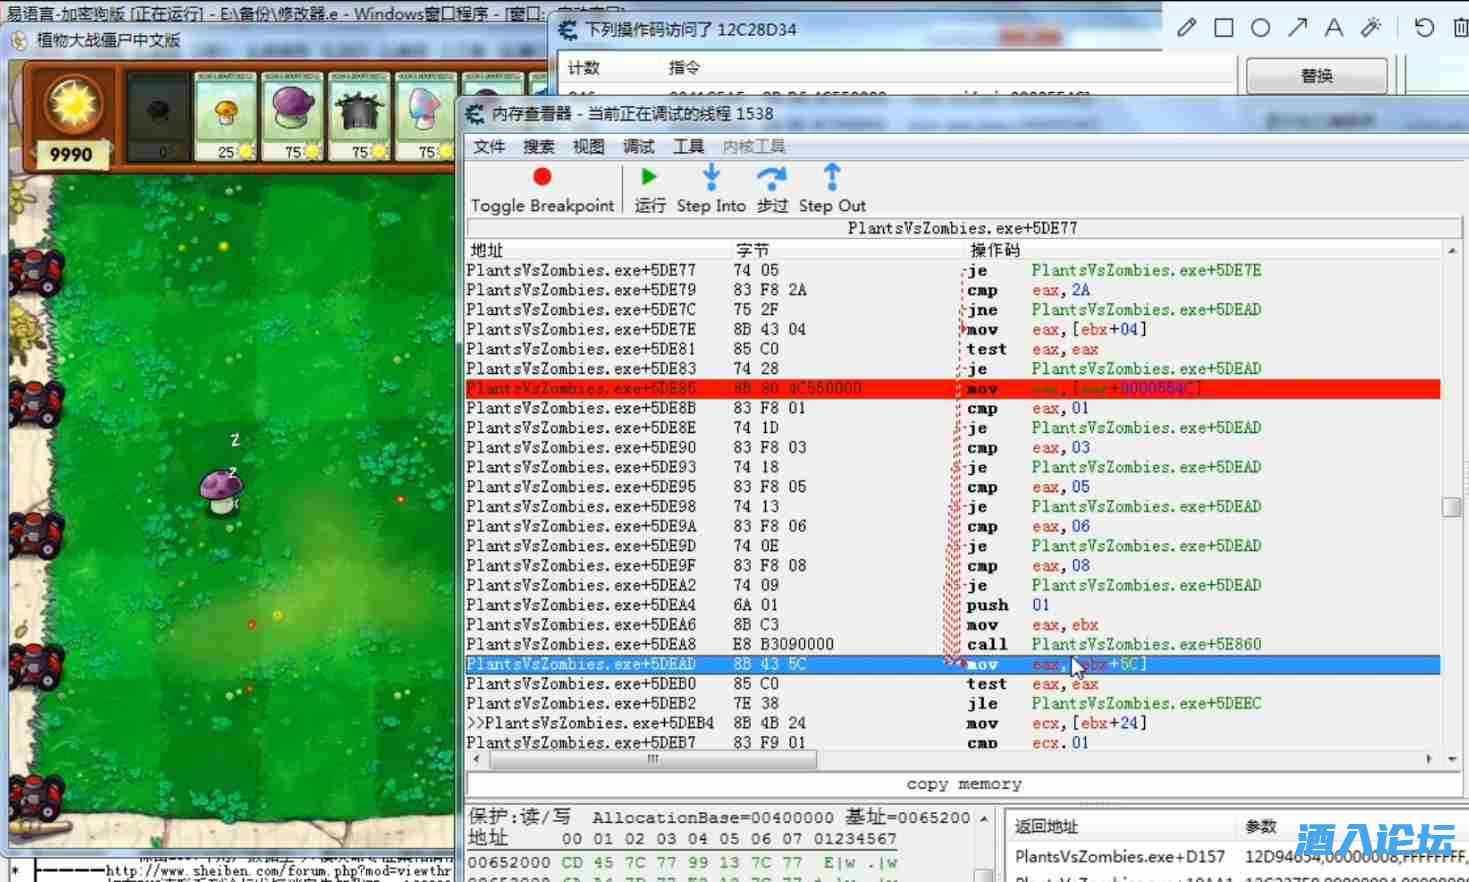Screen dimensions: 1469x882
Task: Open the 调试 (Debug) menu
Action: tap(638, 147)
